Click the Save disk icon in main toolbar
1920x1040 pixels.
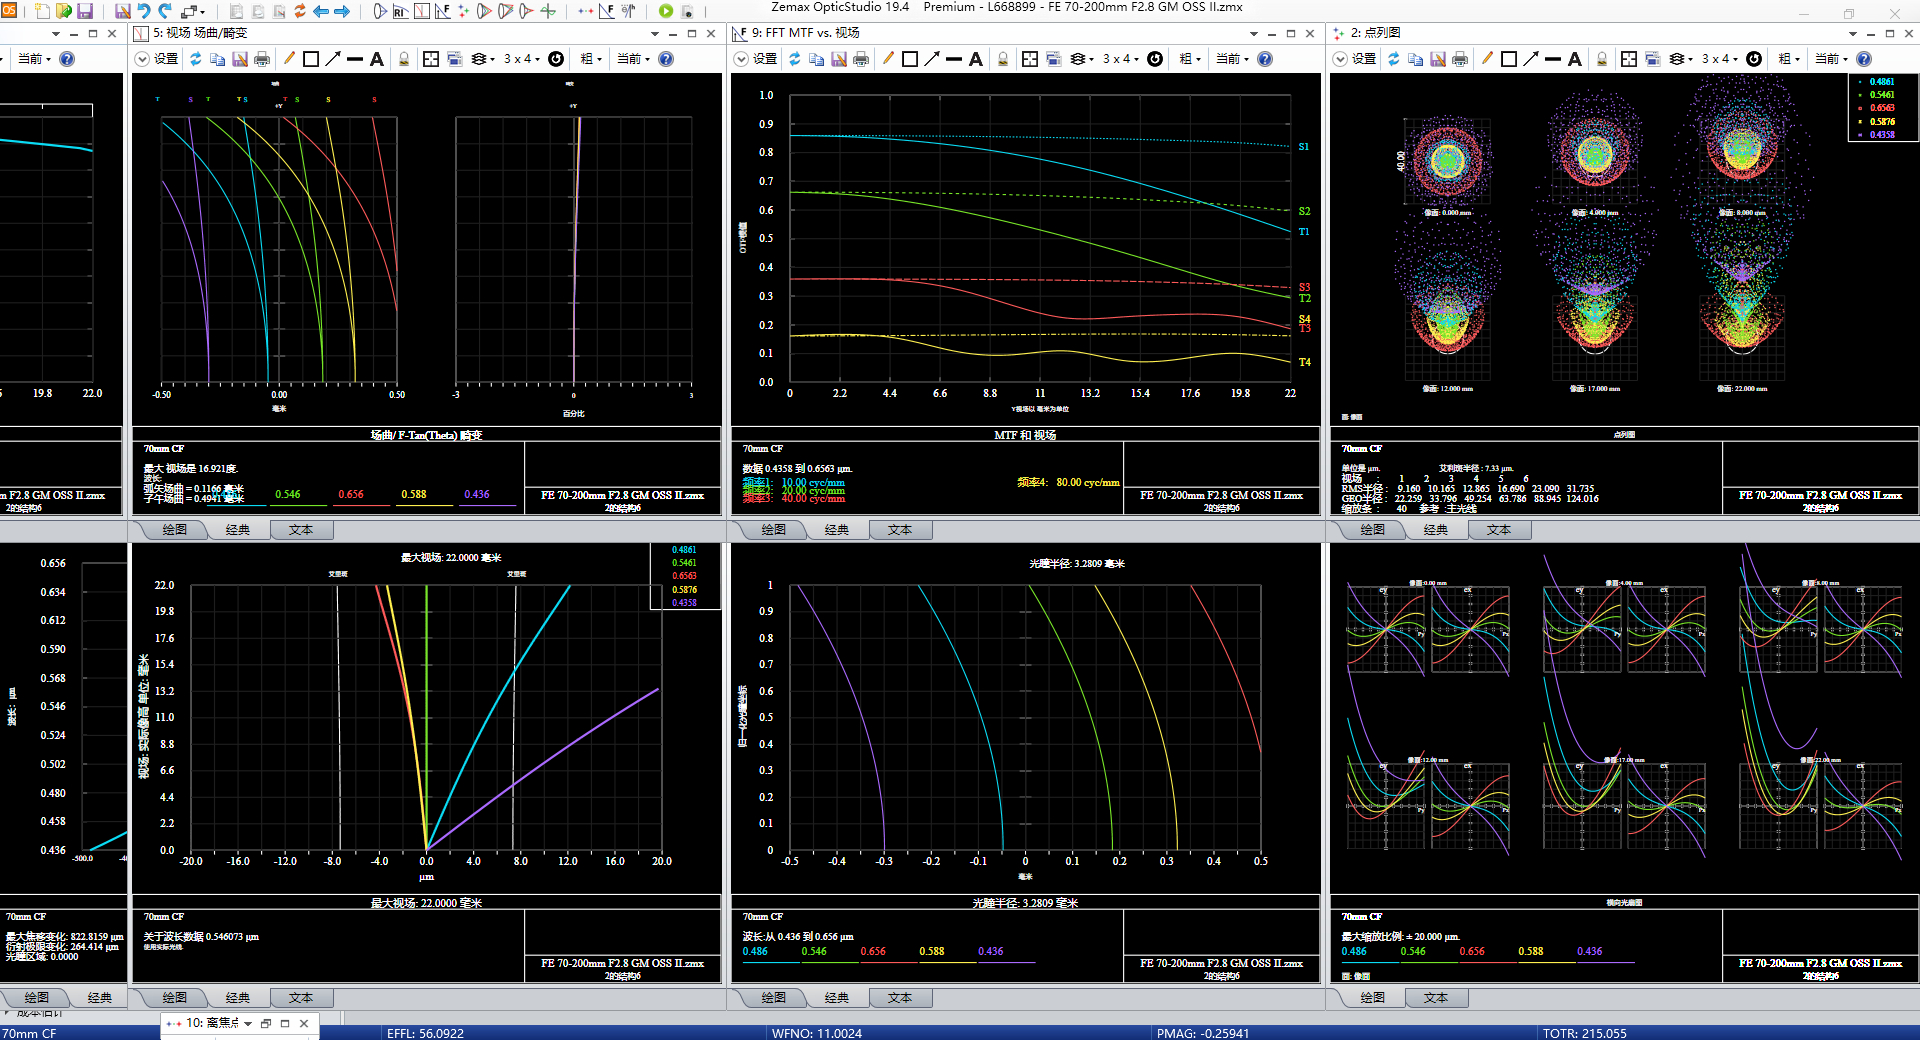85,11
